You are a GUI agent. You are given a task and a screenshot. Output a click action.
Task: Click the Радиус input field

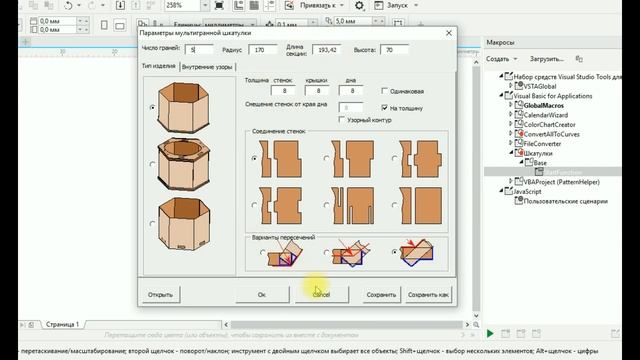click(263, 50)
